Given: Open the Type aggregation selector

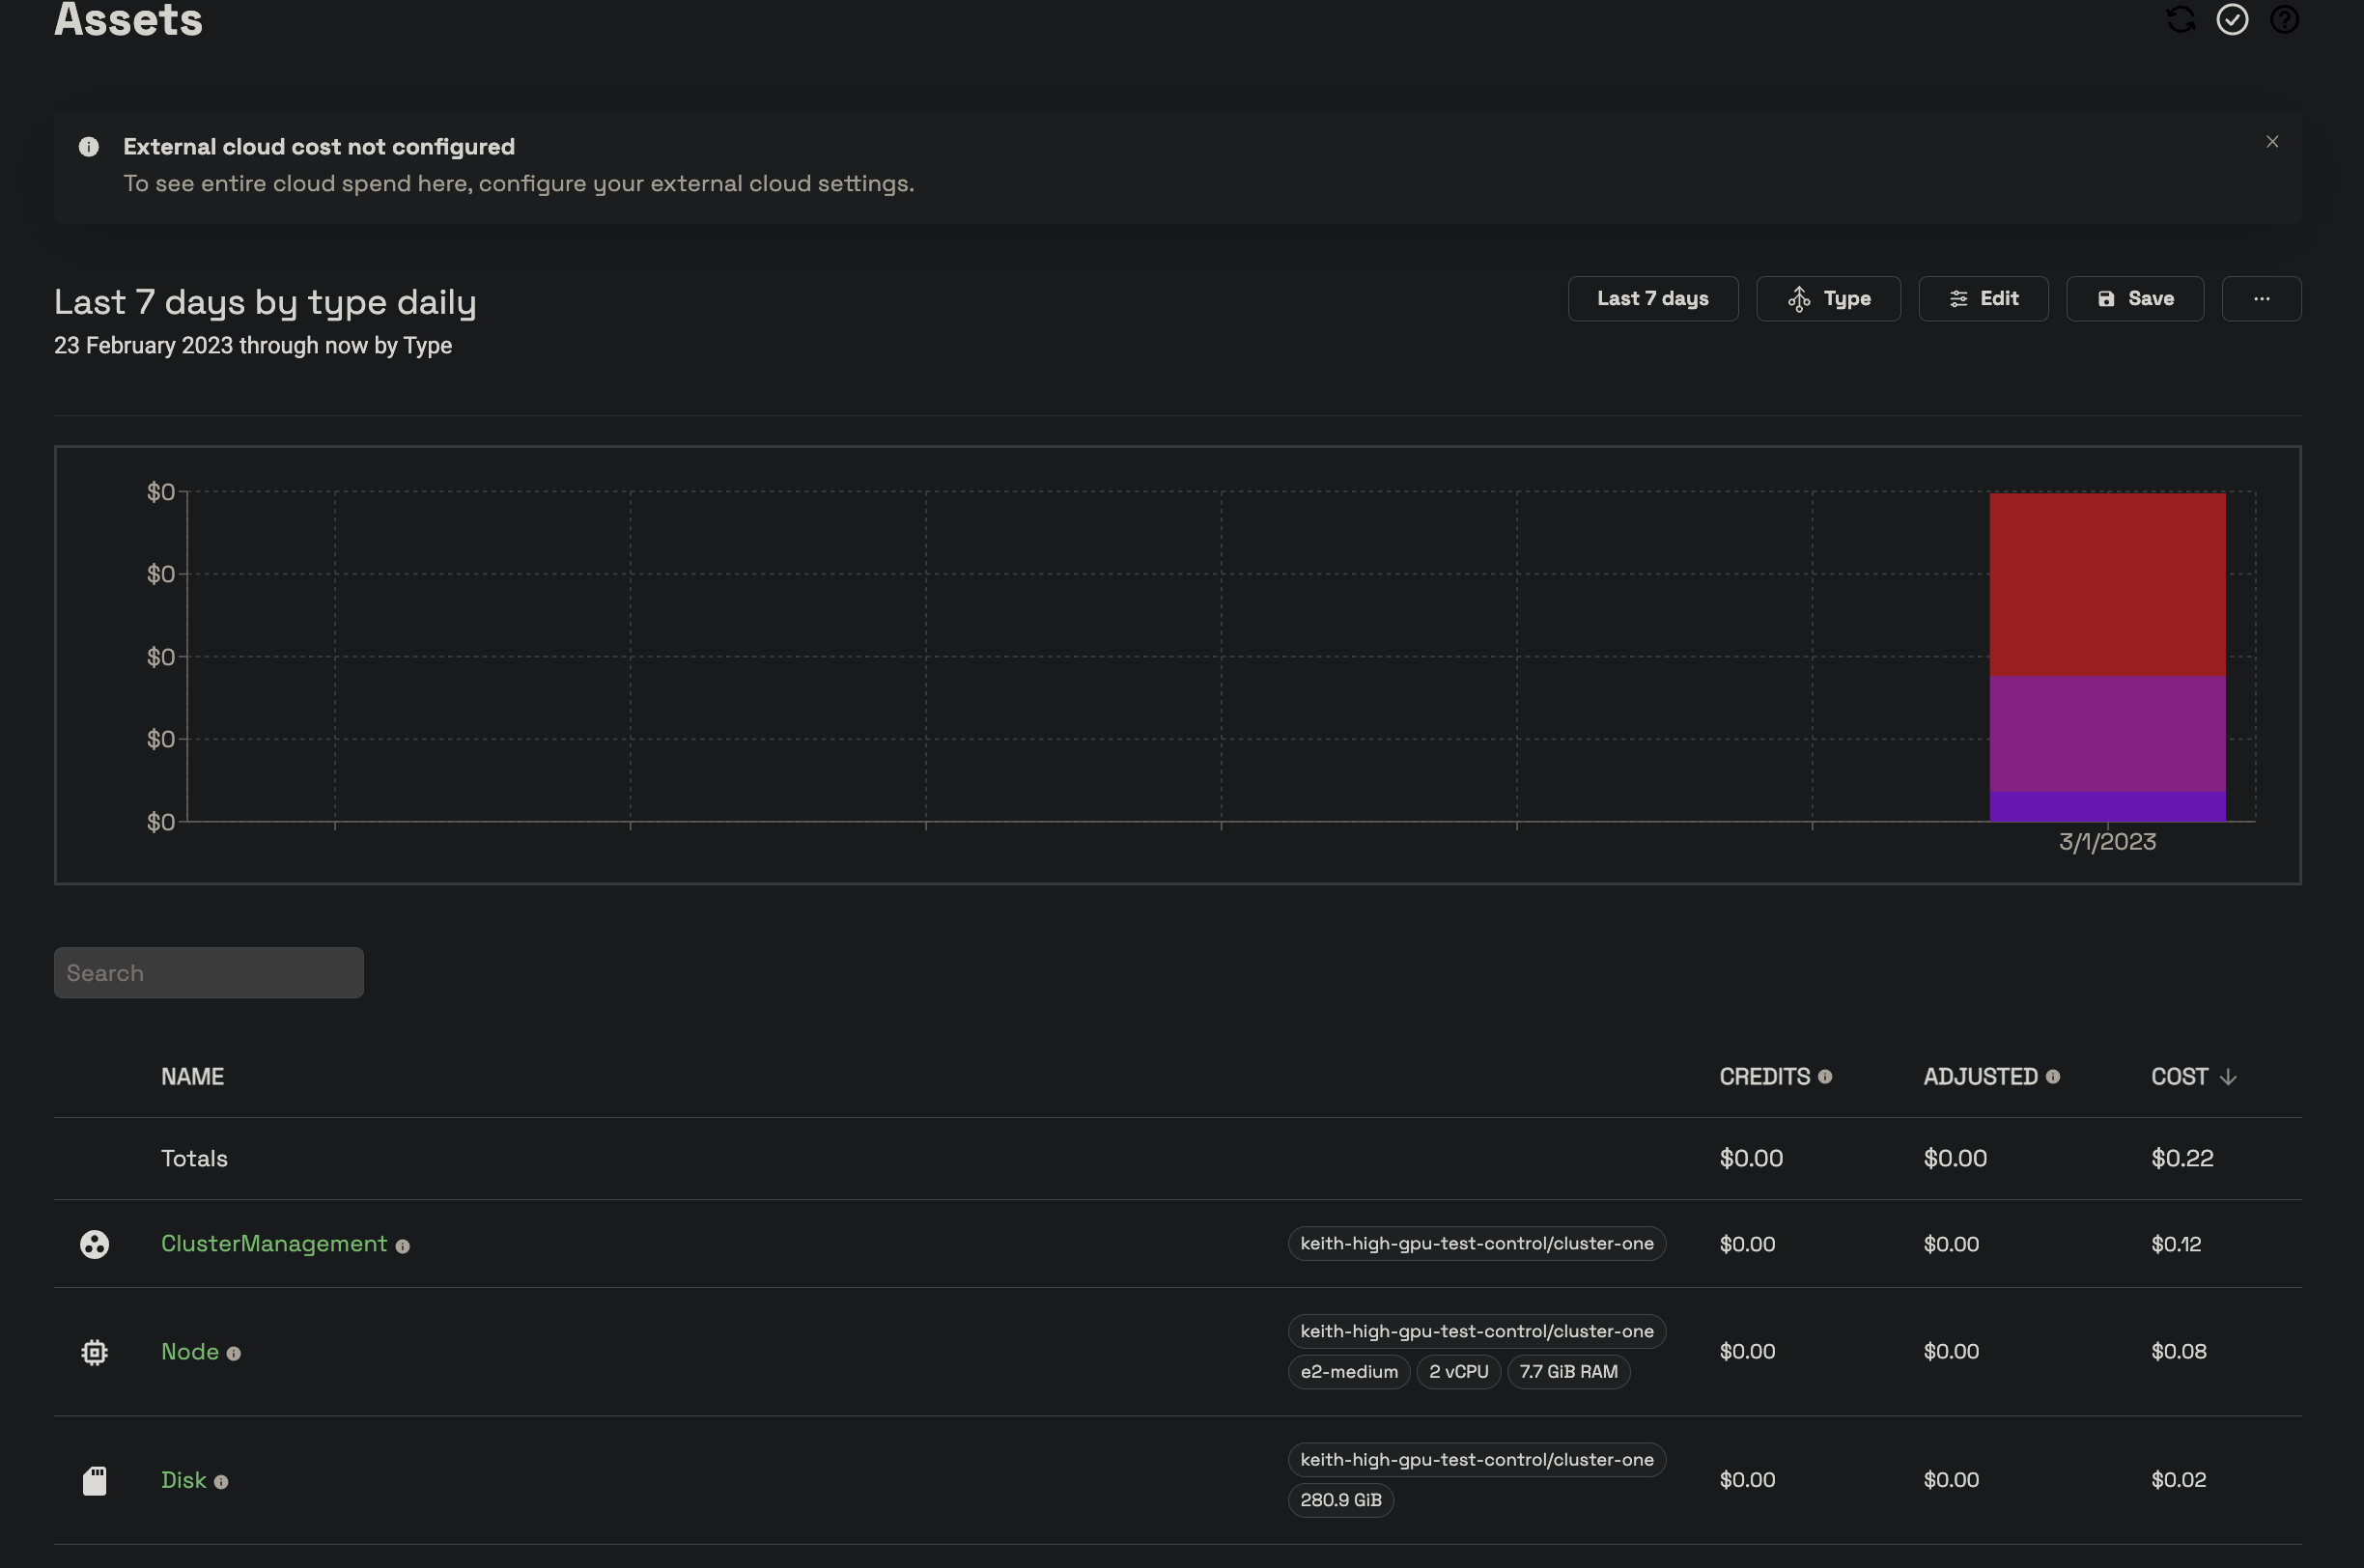Looking at the screenshot, I should [1829, 298].
